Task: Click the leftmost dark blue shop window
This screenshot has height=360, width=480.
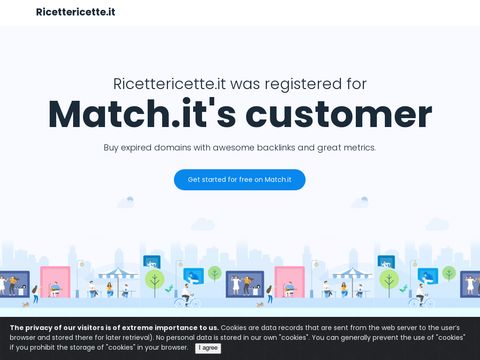Action: pos(15,284)
